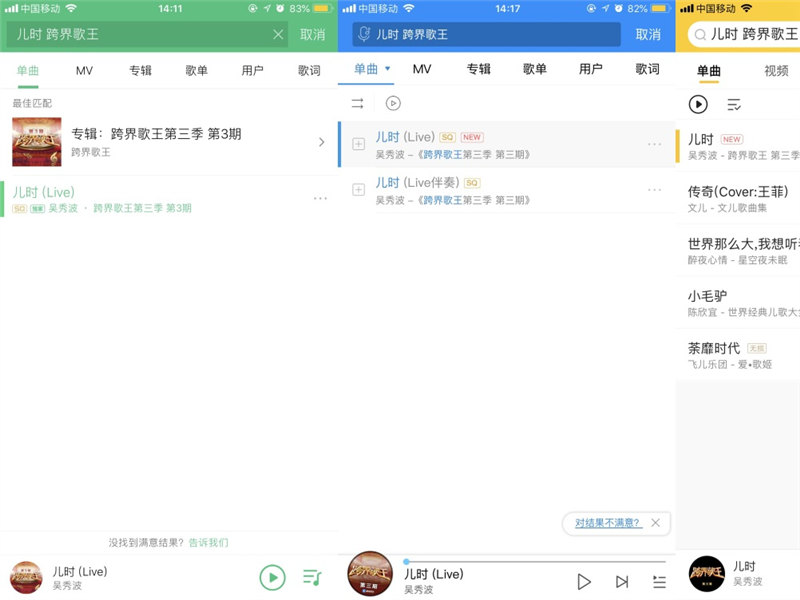Tap now-playing cover in yellow mini player

click(707, 574)
